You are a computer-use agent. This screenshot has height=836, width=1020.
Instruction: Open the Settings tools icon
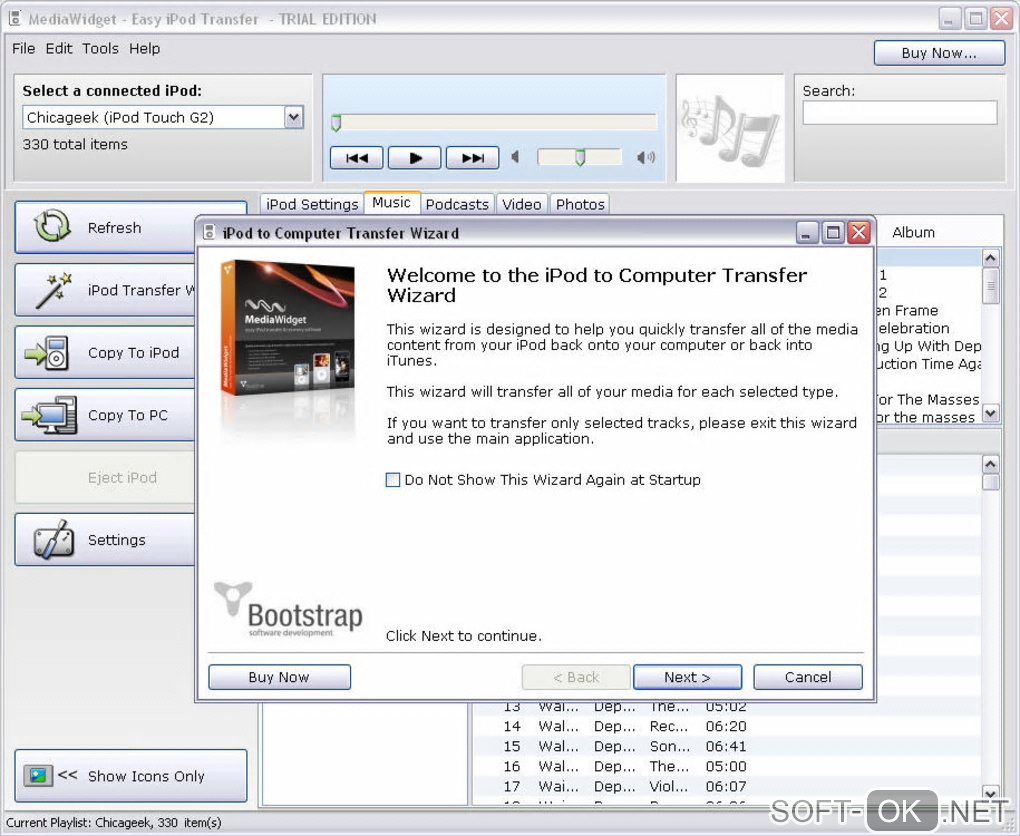tap(53, 539)
